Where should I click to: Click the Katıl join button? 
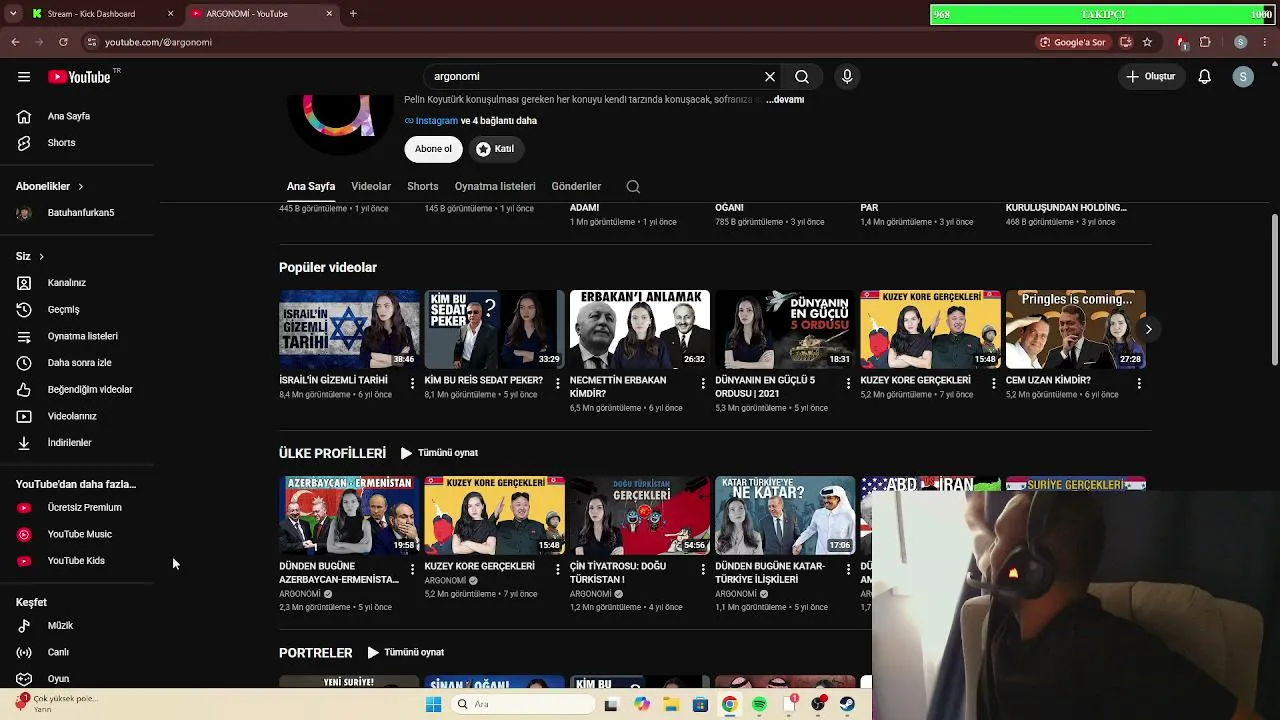coord(495,149)
